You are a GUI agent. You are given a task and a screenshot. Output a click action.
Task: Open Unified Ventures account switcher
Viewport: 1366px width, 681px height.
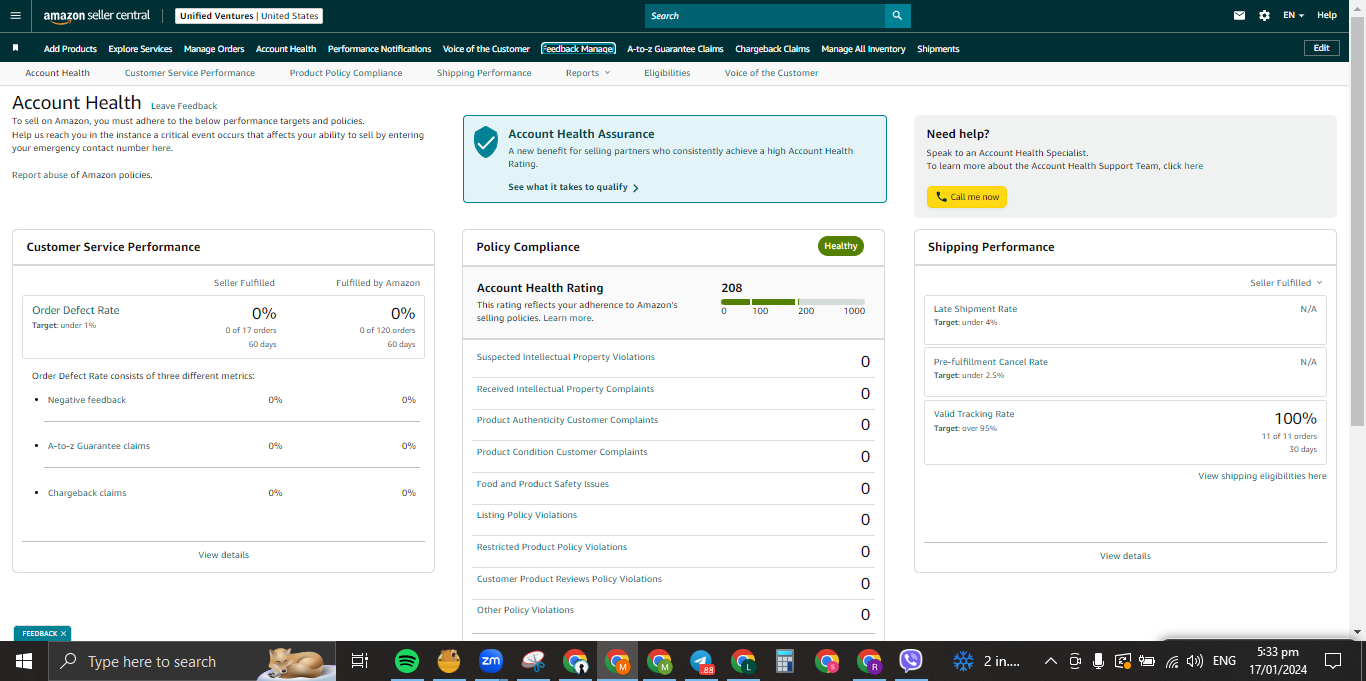point(249,16)
